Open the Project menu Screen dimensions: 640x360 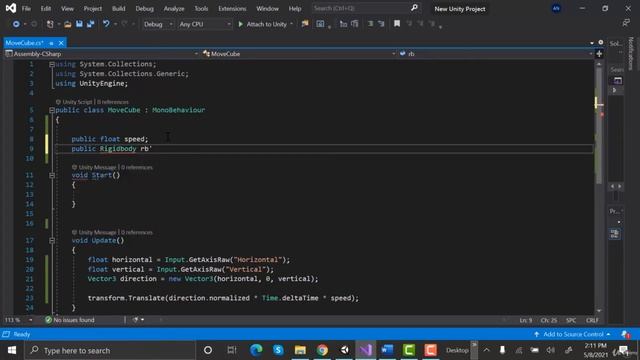(x=93, y=9)
